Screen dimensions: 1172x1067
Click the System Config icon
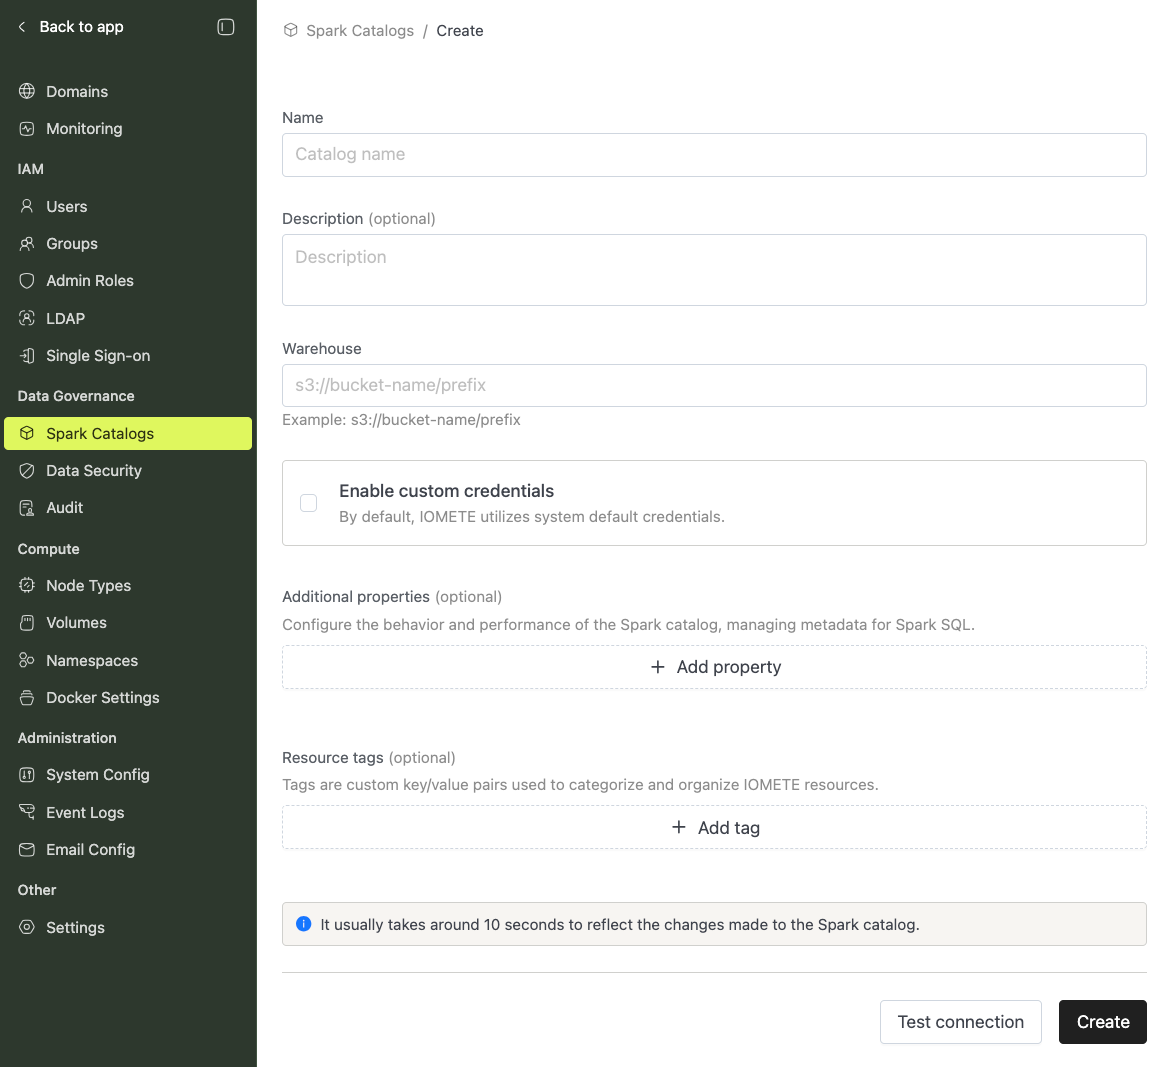pyautogui.click(x=26, y=774)
